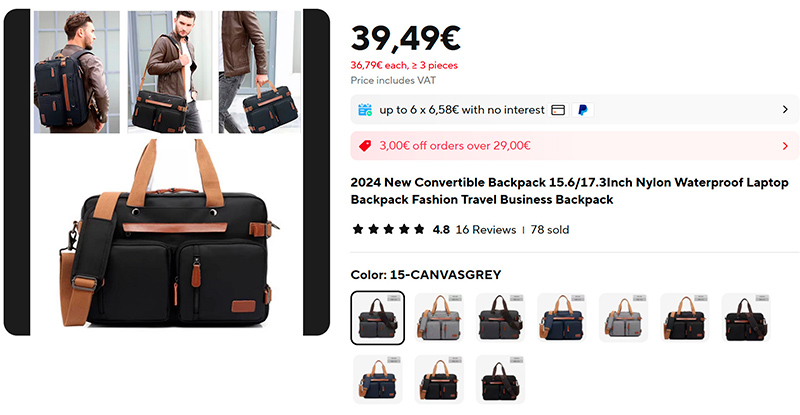800x415 pixels.
Task: View the hand-carried briefcase photo
Action: (260, 72)
